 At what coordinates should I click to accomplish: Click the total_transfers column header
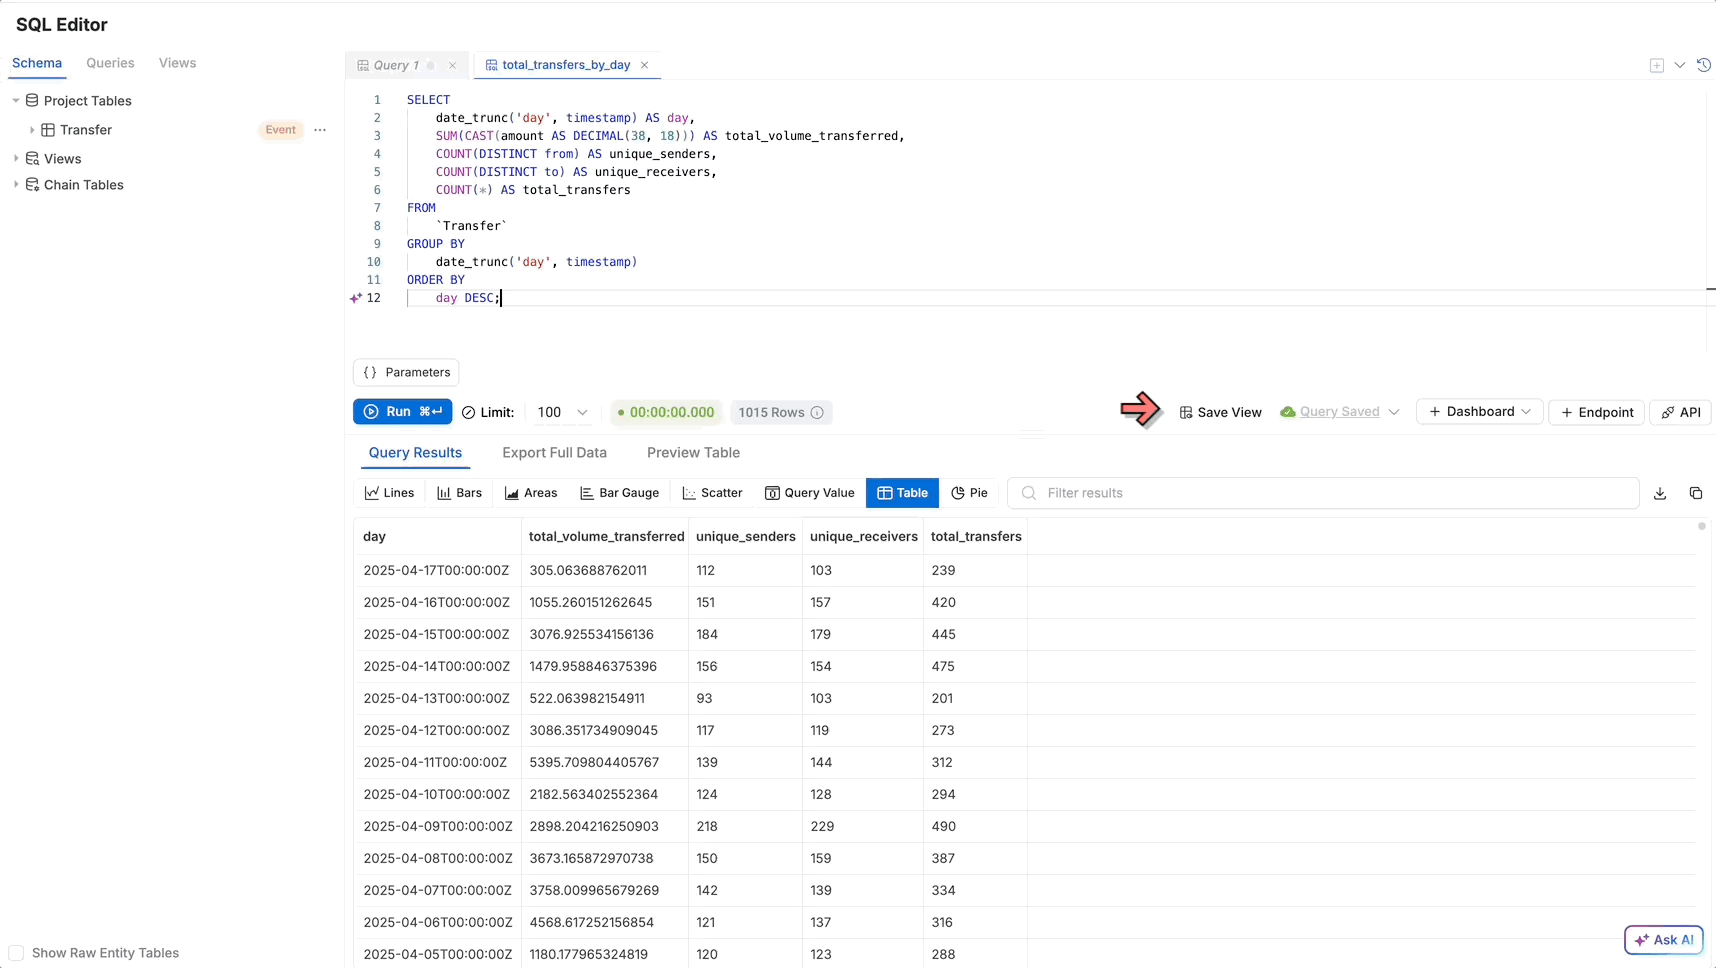coord(976,537)
